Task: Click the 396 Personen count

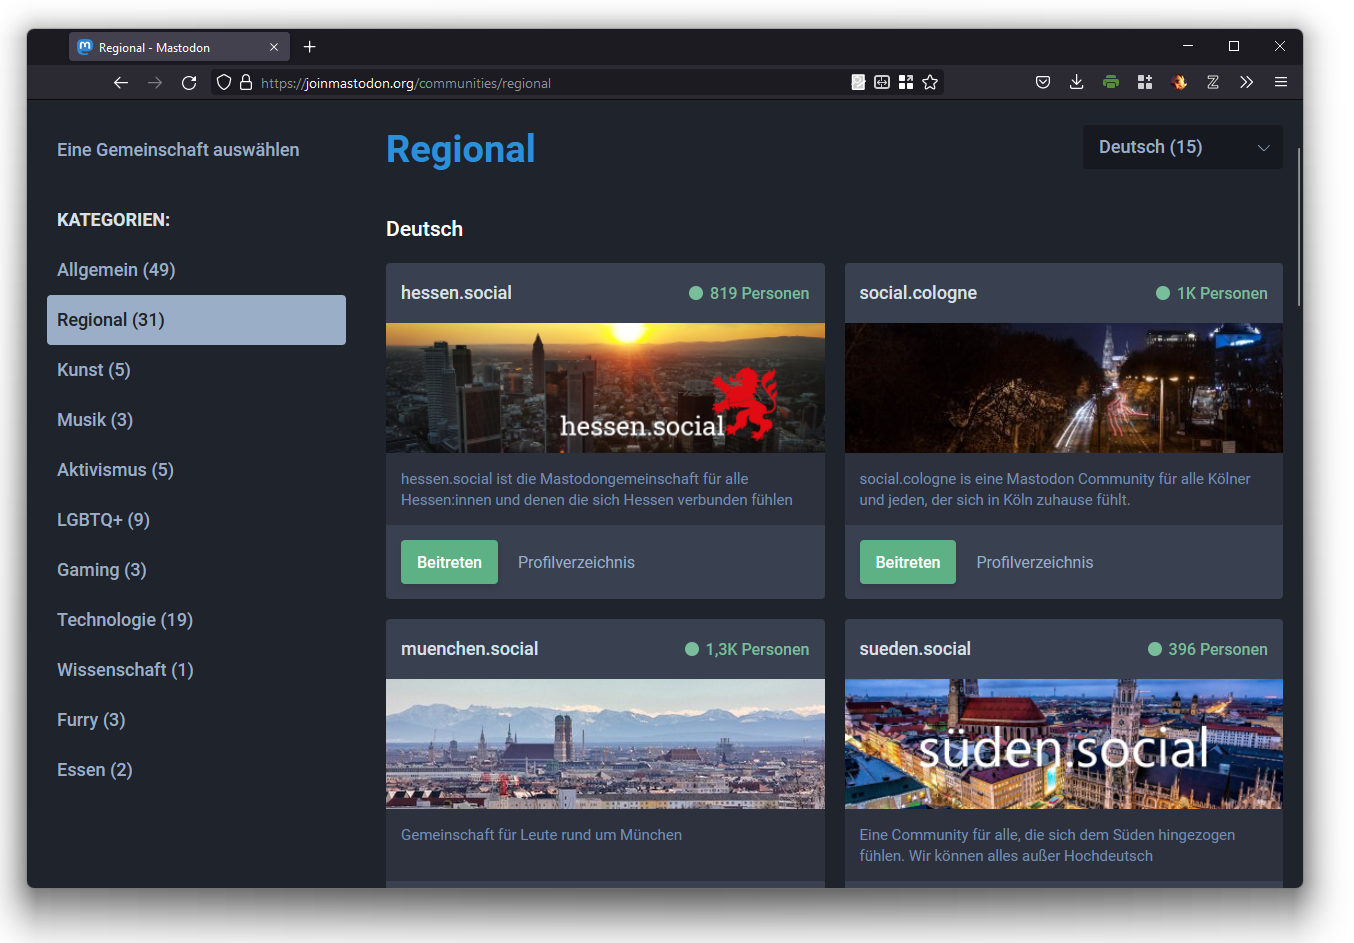Action: click(1208, 649)
